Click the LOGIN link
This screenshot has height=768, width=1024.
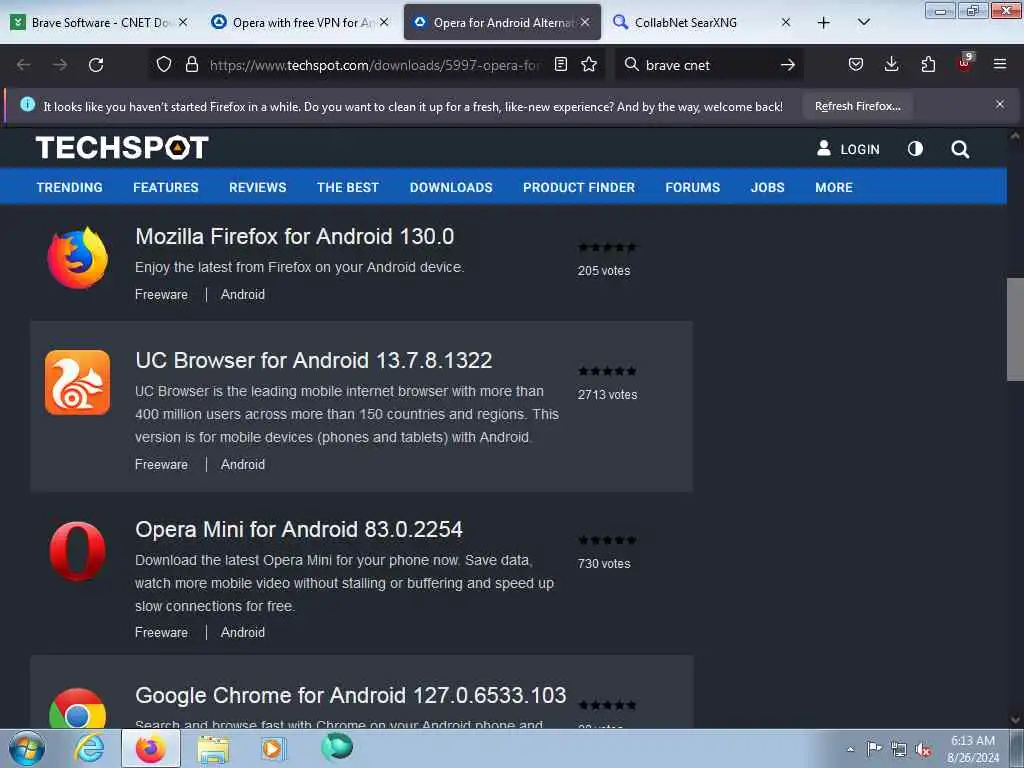pos(848,149)
